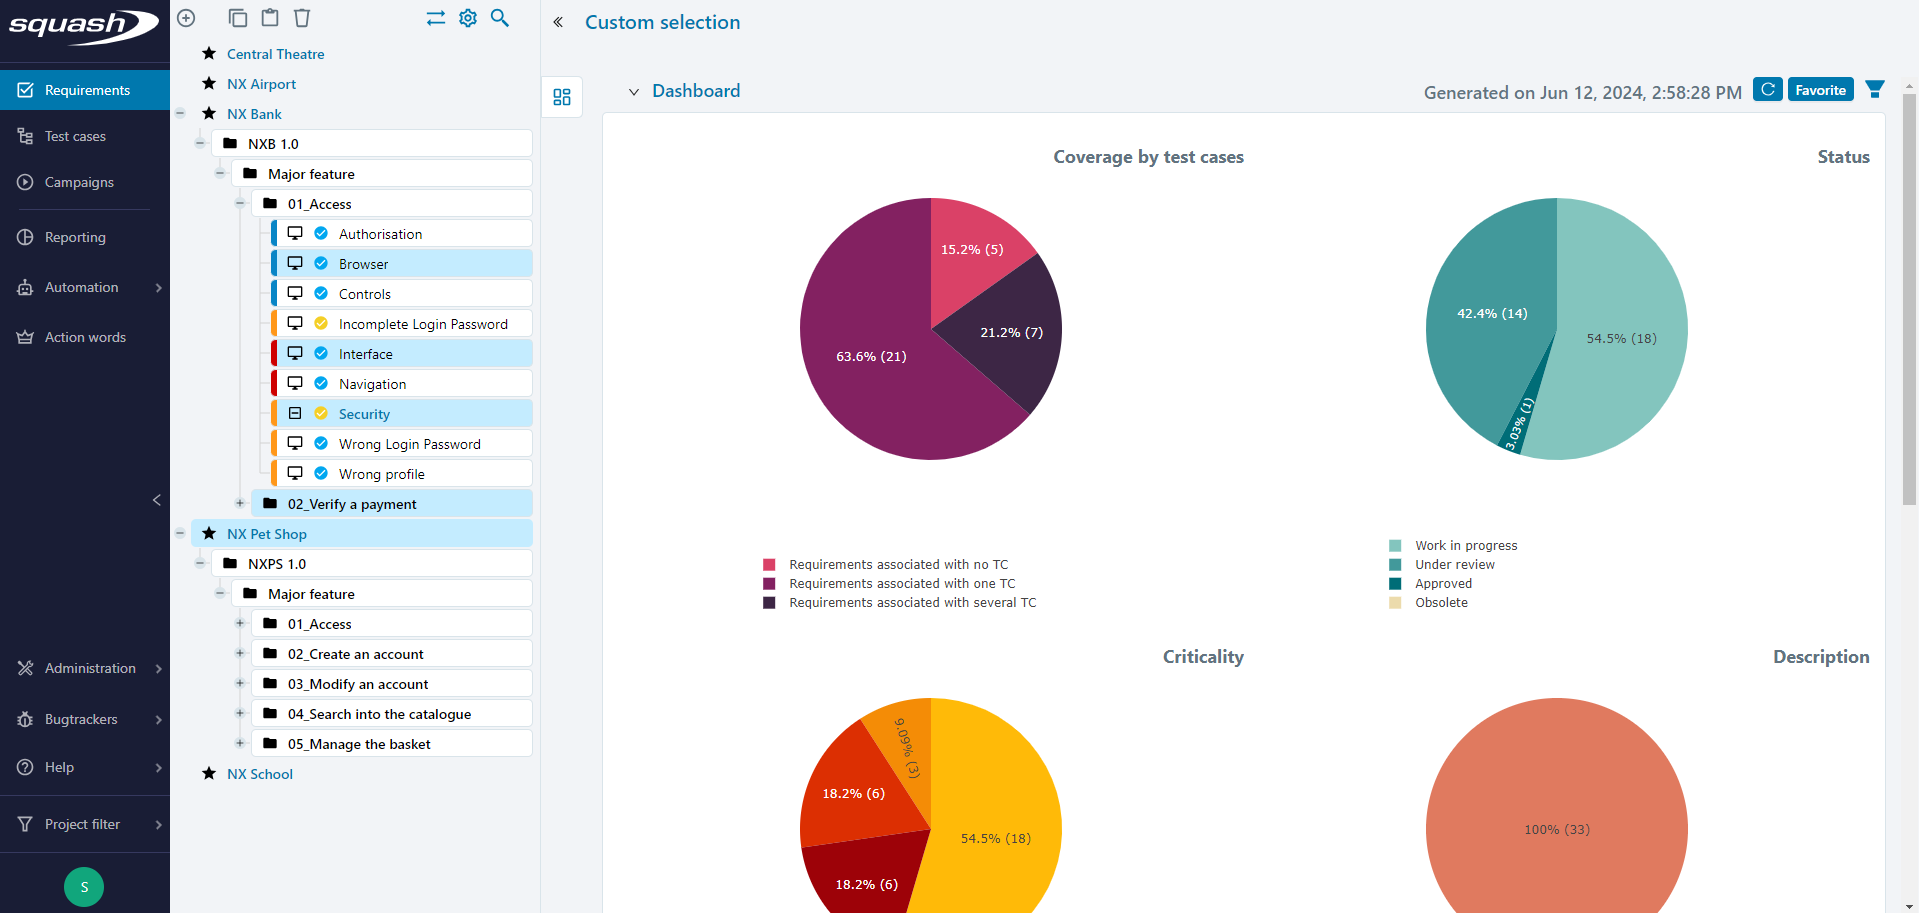The image size is (1919, 913).
Task: Open the Bugtrackers menu
Action: point(79,719)
